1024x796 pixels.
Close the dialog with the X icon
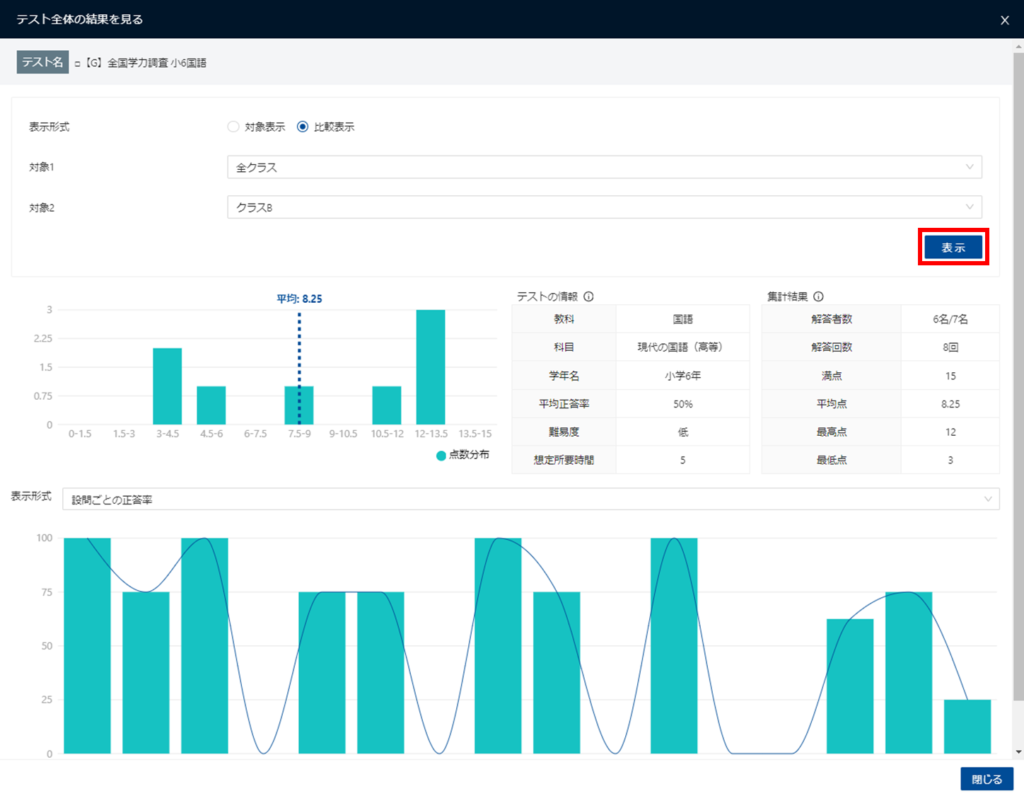tap(1004, 20)
